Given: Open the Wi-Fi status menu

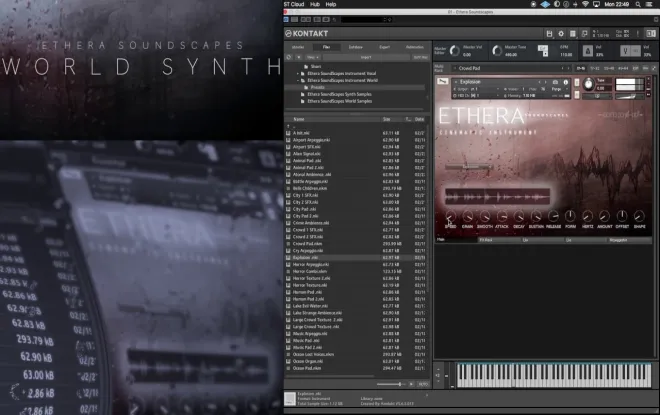Looking at the screenshot, I should (x=585, y=4).
